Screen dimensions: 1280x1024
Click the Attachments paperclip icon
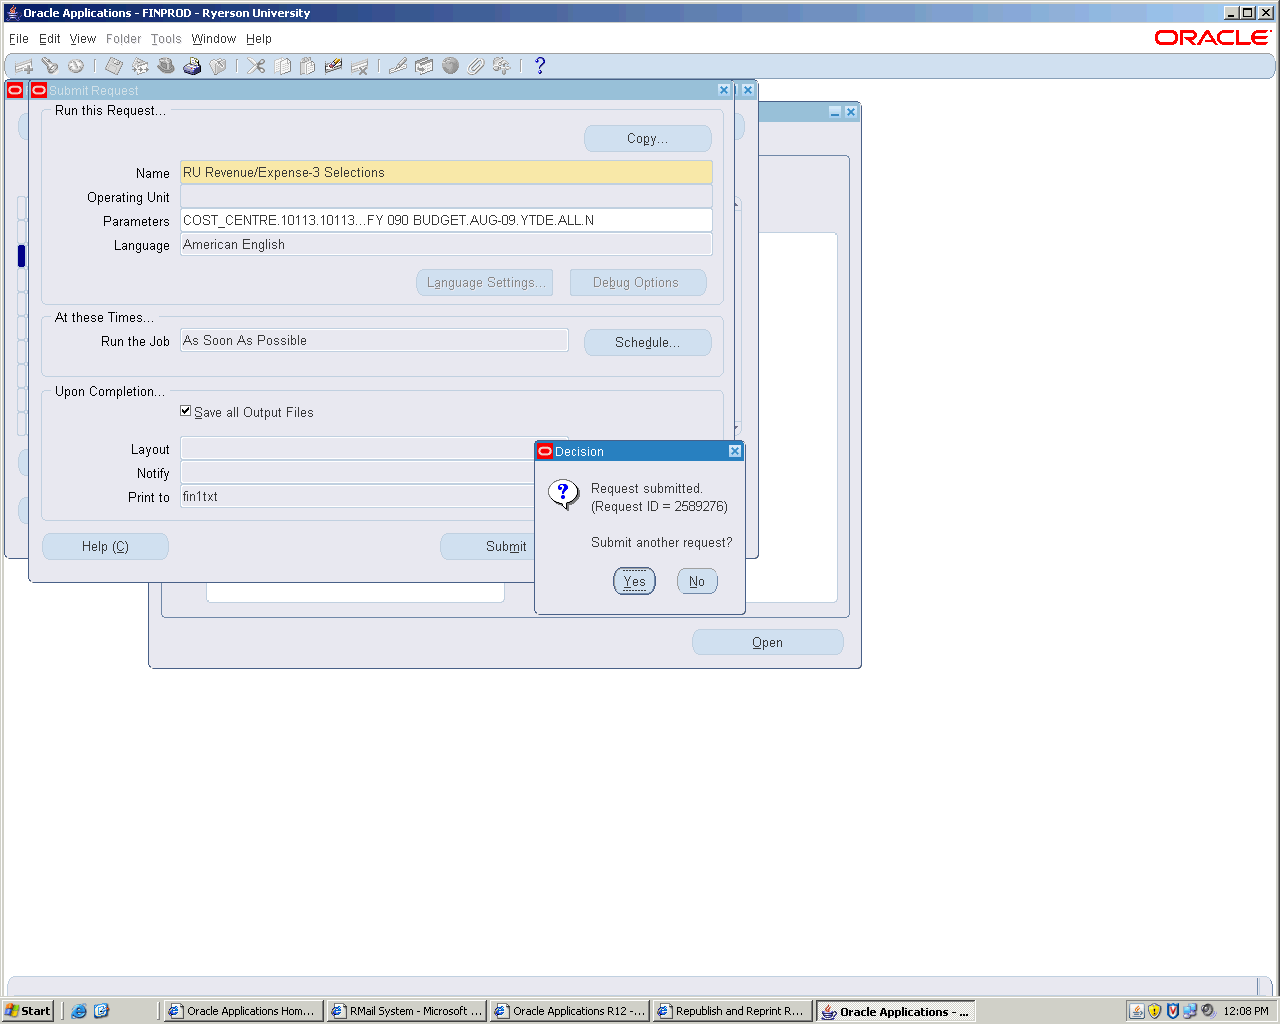476,66
